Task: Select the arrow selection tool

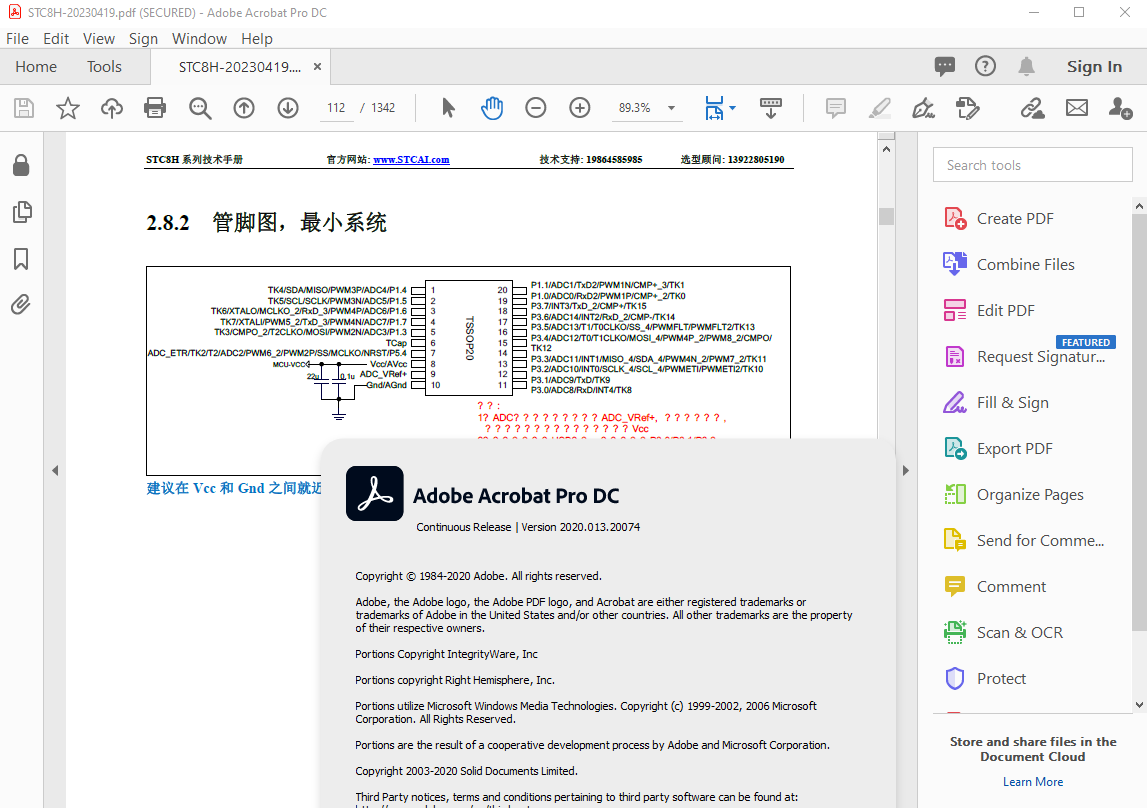Action: [448, 108]
